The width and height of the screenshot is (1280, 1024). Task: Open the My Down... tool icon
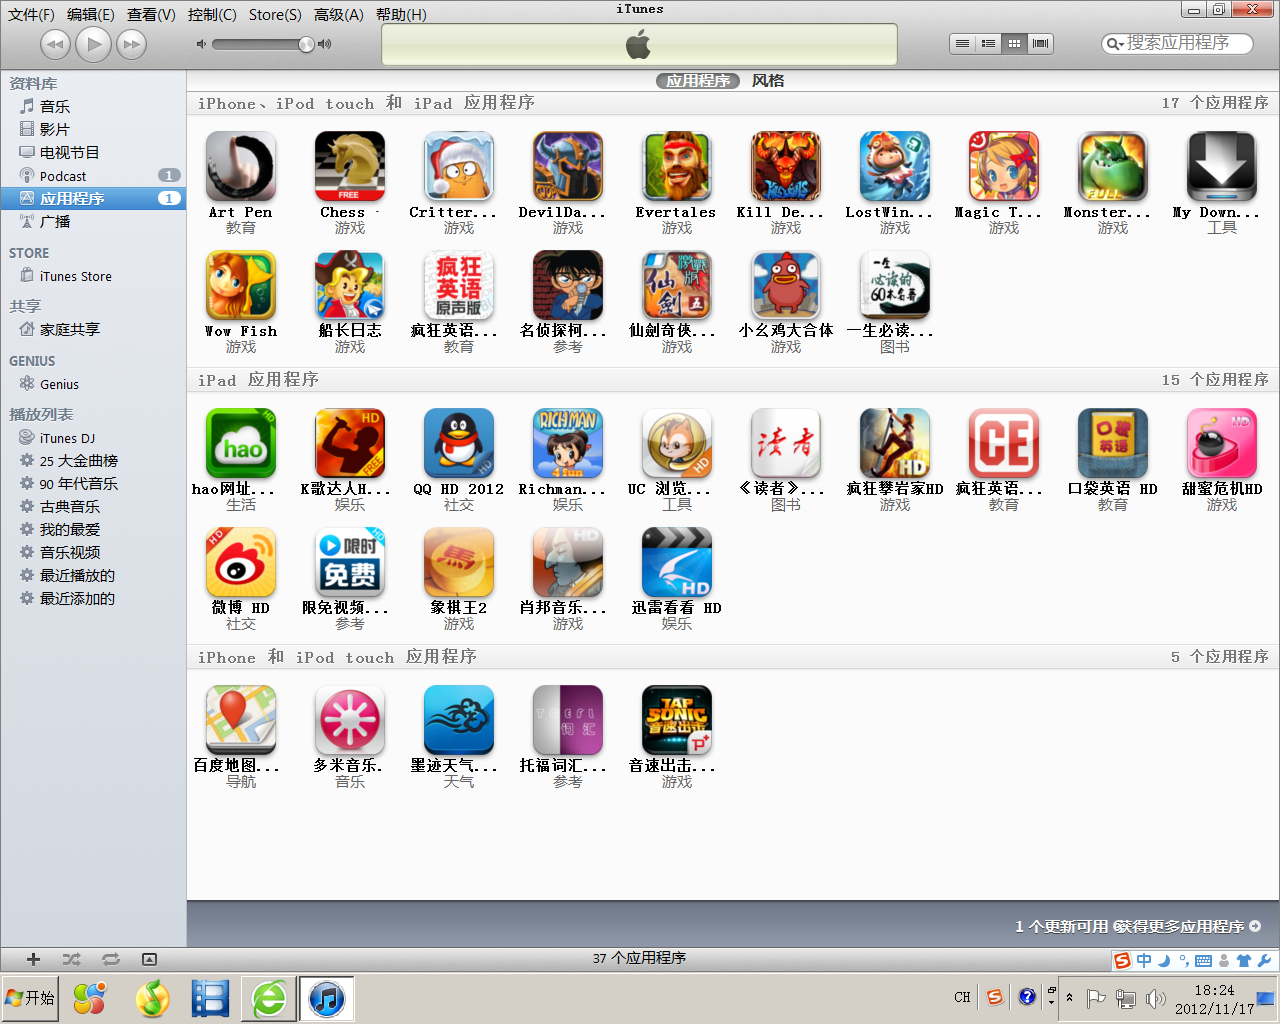pyautogui.click(x=1221, y=167)
